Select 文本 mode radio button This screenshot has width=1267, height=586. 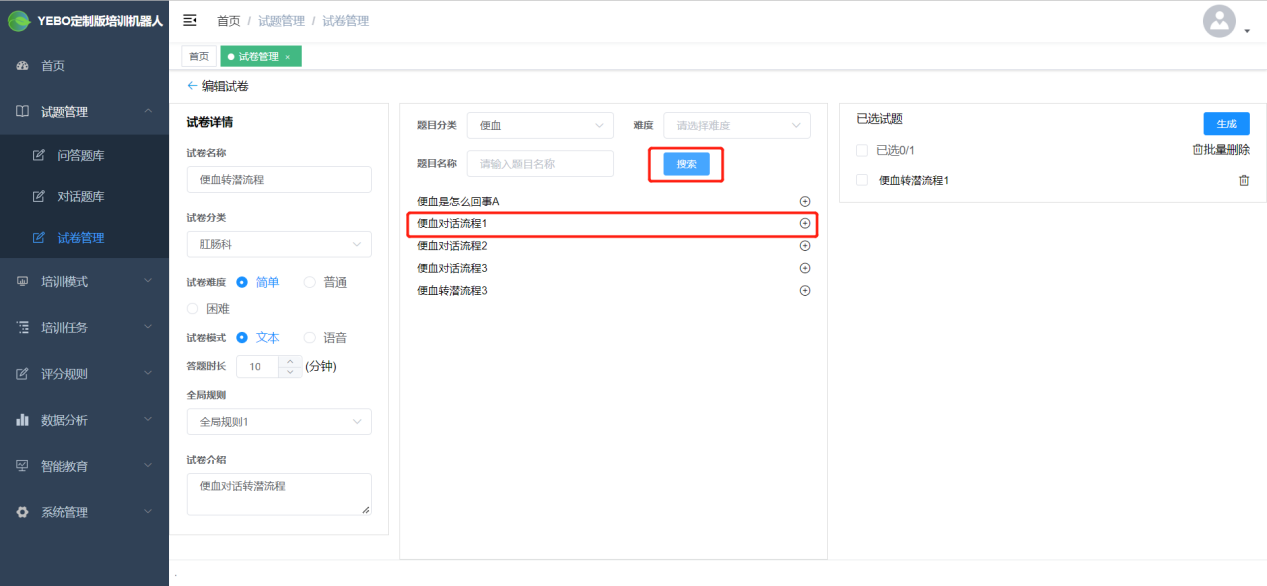click(242, 338)
